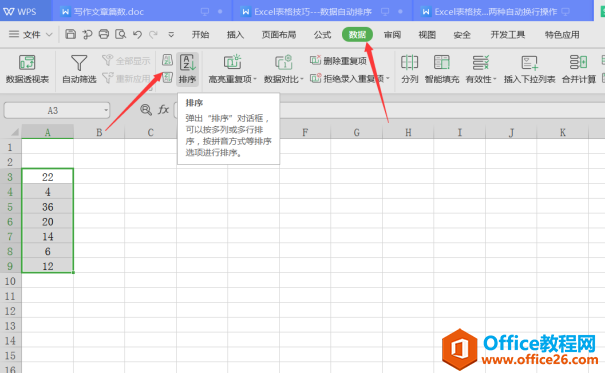Click 删除重复项 remove duplicates
This screenshot has width=605, height=377.
click(x=338, y=61)
